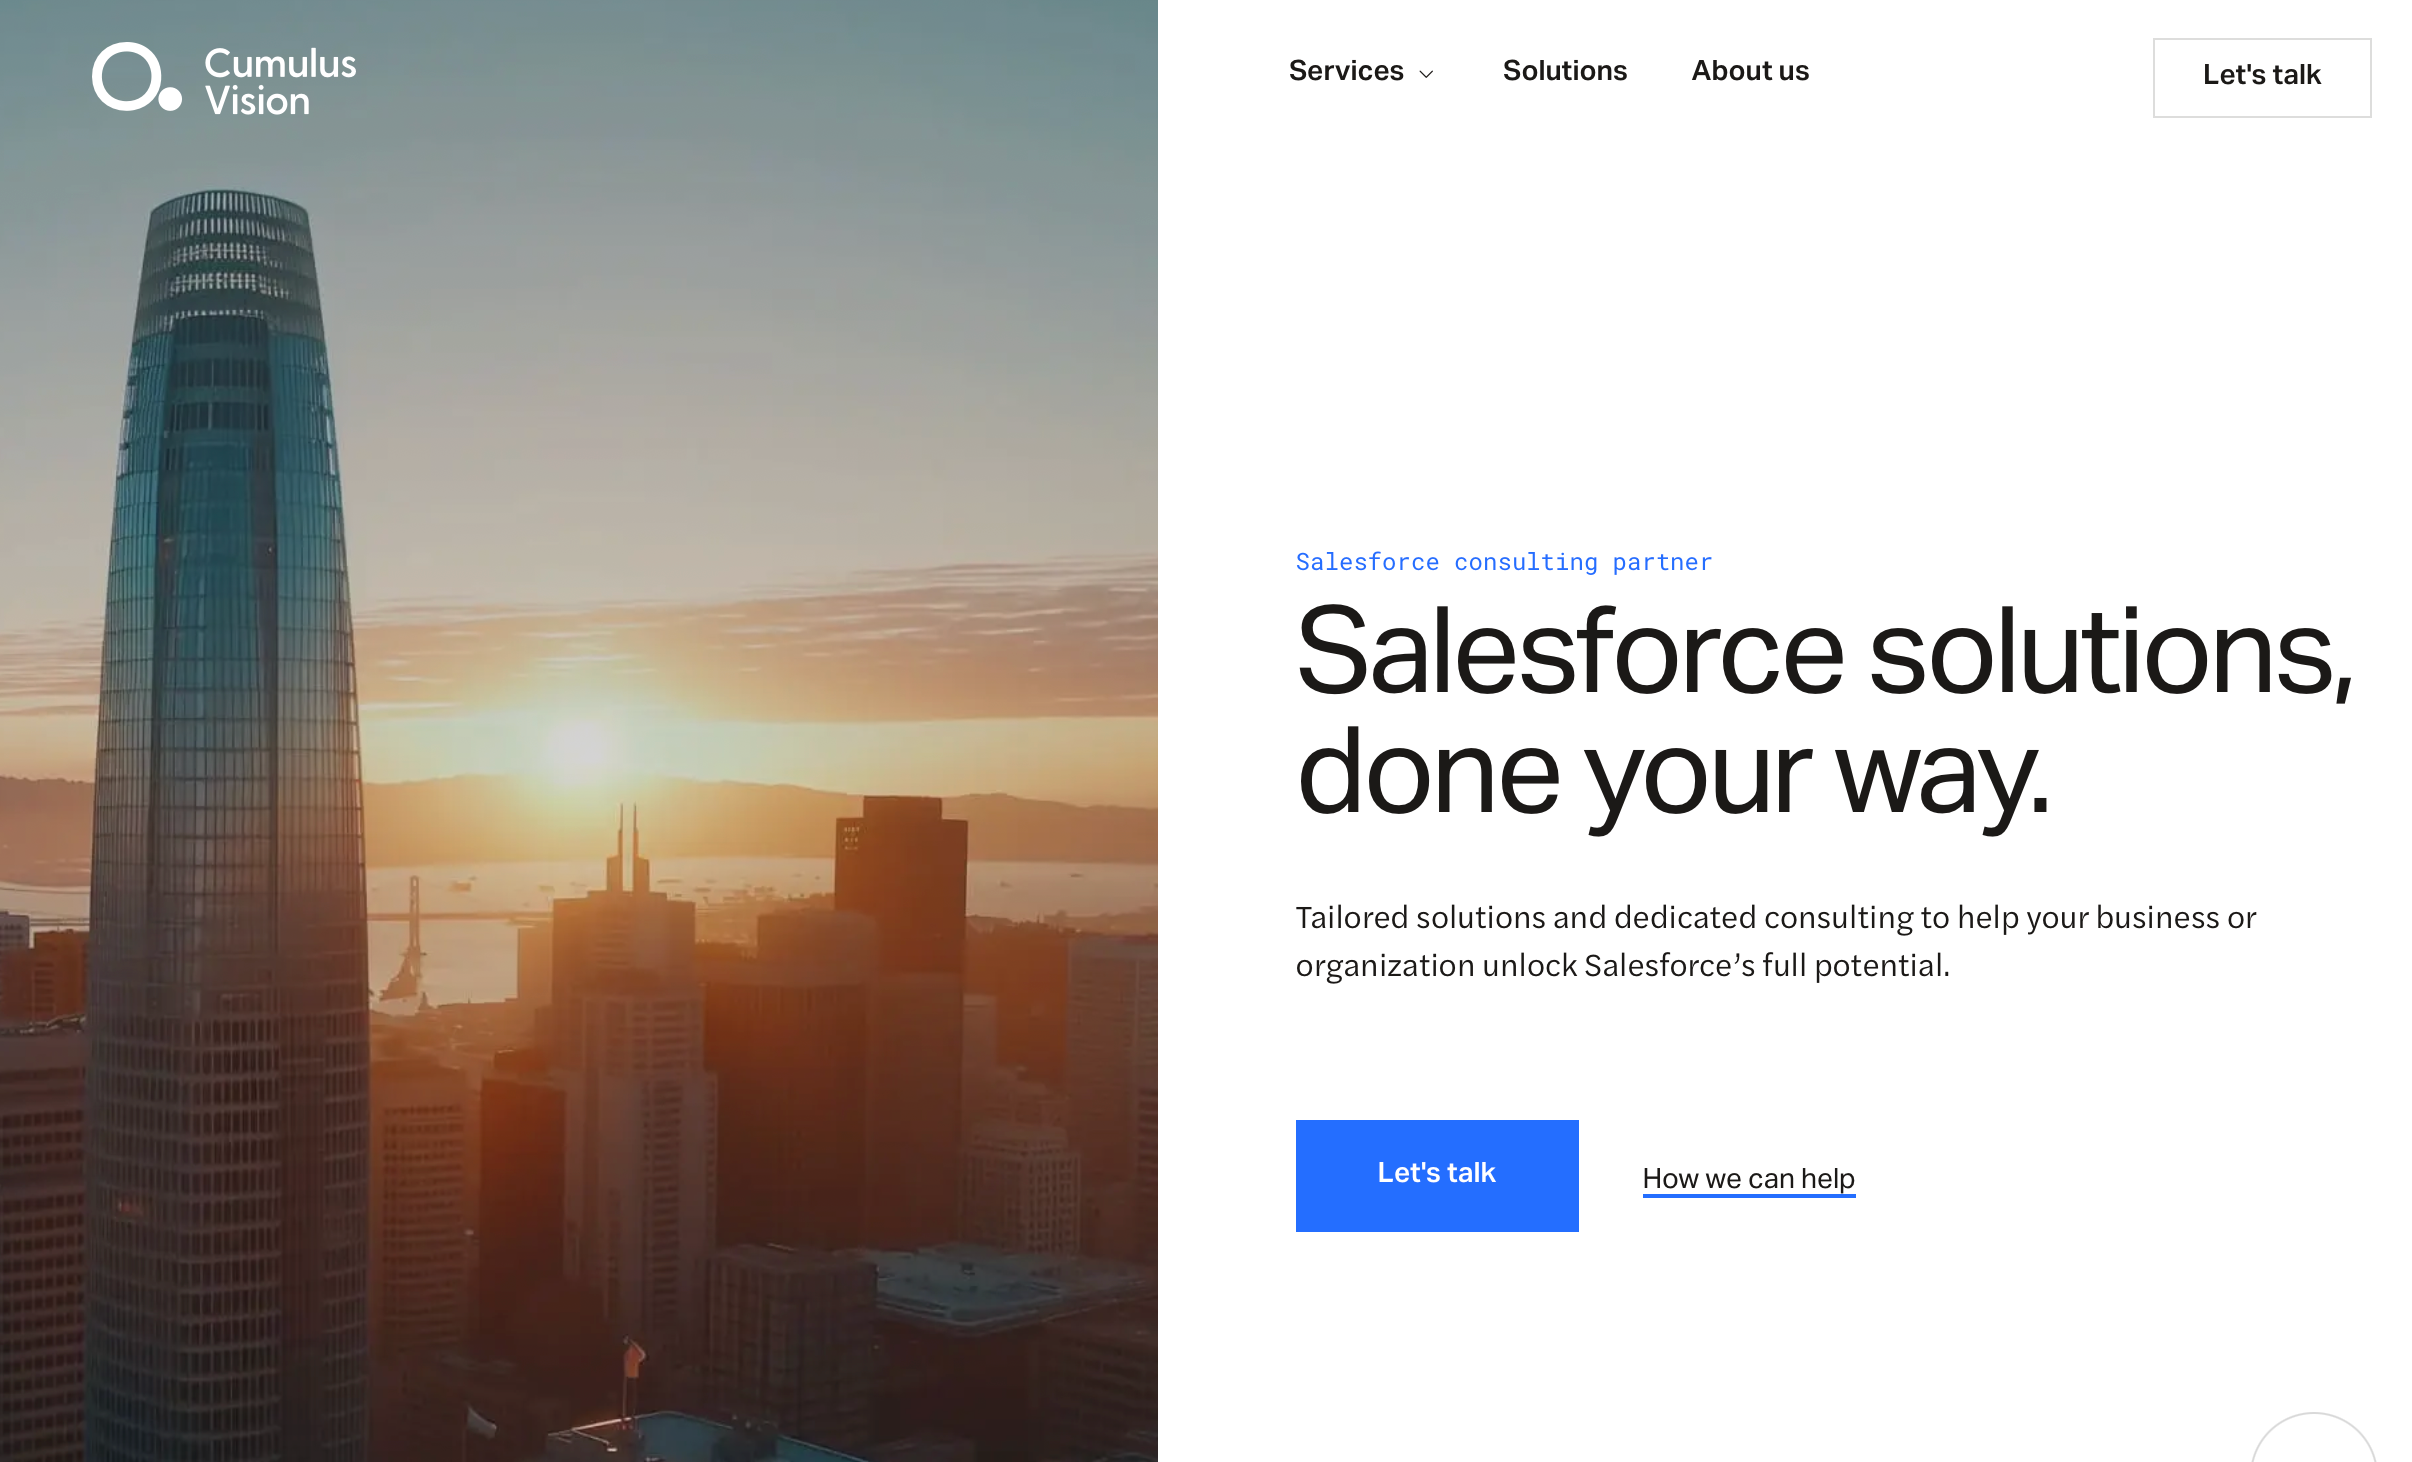The height and width of the screenshot is (1462, 2412).
Task: Click the small white dot beside the logo ring
Action: click(x=171, y=99)
